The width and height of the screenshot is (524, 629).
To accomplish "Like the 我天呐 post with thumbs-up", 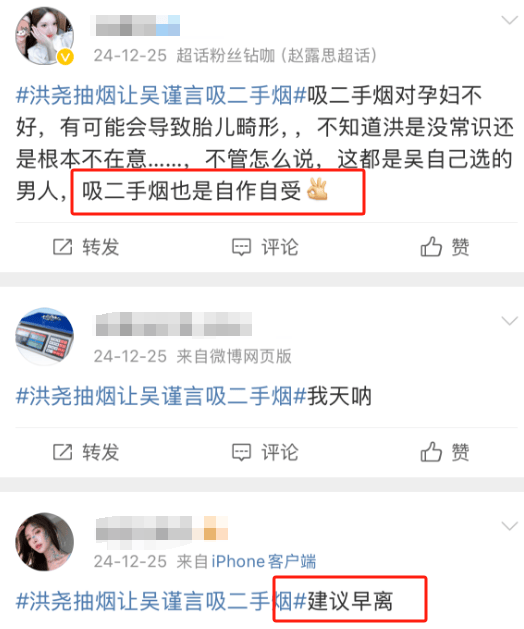I will pyautogui.click(x=431, y=452).
